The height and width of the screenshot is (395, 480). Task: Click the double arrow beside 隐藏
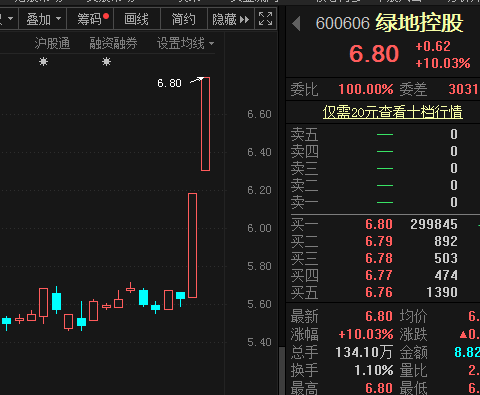[x=245, y=20]
